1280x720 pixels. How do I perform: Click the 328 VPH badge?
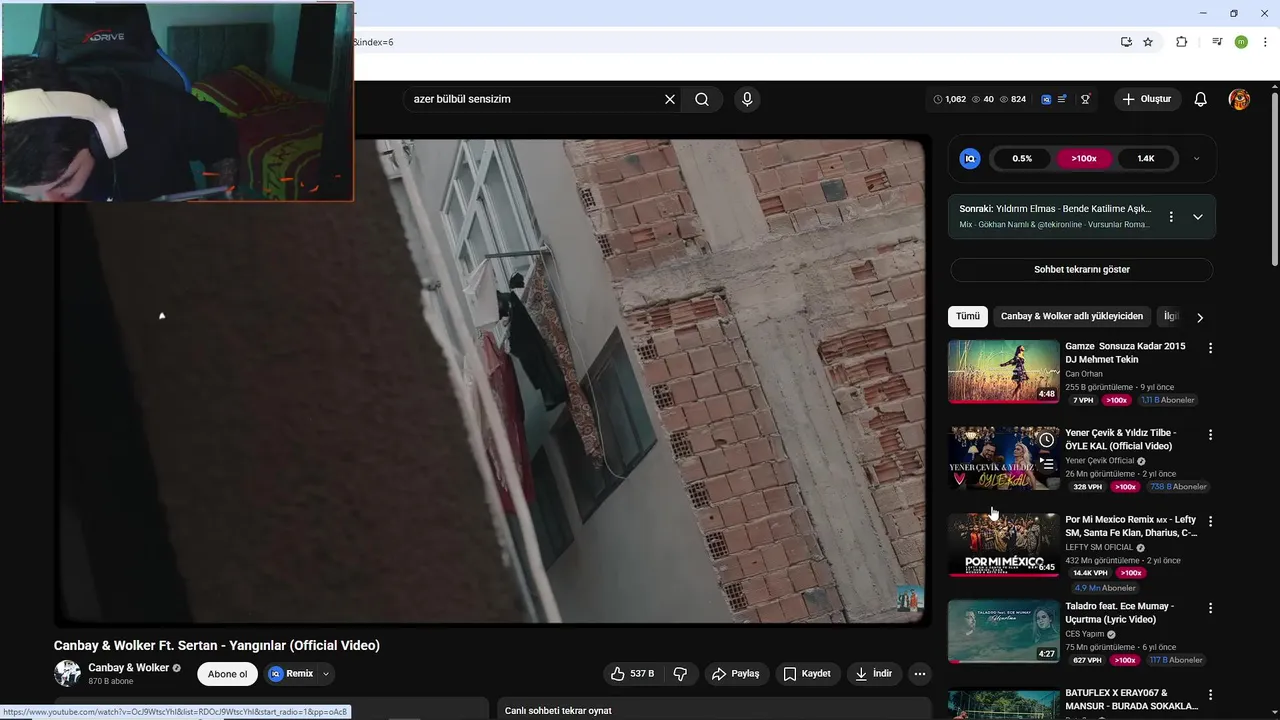(x=1087, y=487)
